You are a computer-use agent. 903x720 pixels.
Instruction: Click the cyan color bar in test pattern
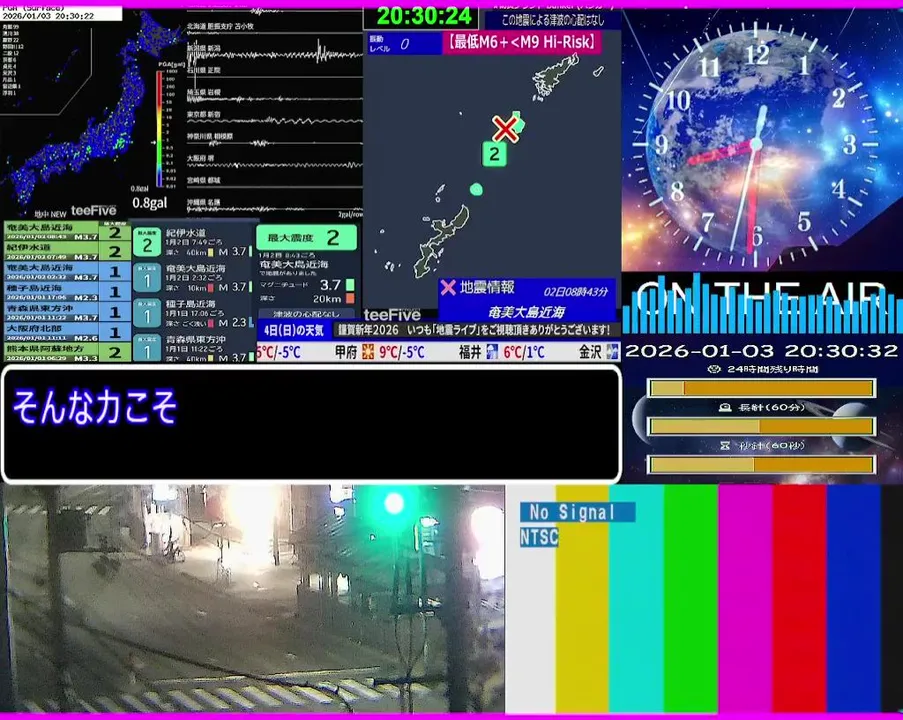pos(636,599)
